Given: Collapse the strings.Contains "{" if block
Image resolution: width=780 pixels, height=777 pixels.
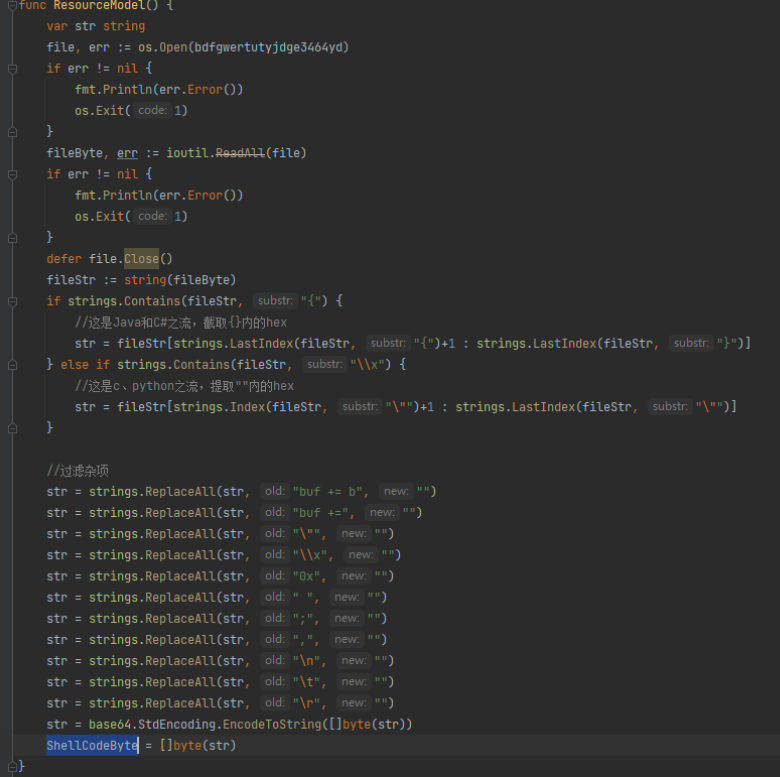Looking at the screenshot, I should 13,301.
